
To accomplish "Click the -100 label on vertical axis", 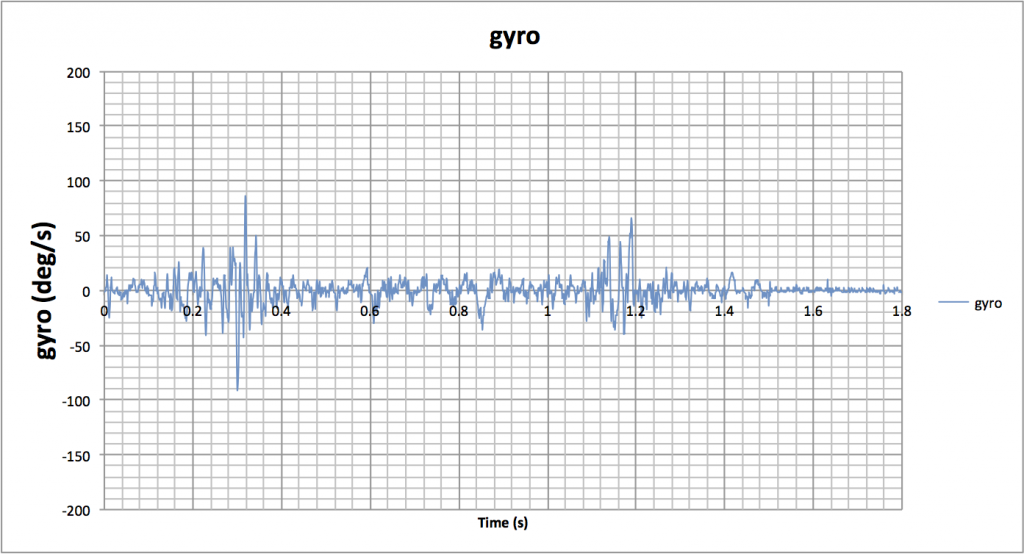I will [76, 401].
